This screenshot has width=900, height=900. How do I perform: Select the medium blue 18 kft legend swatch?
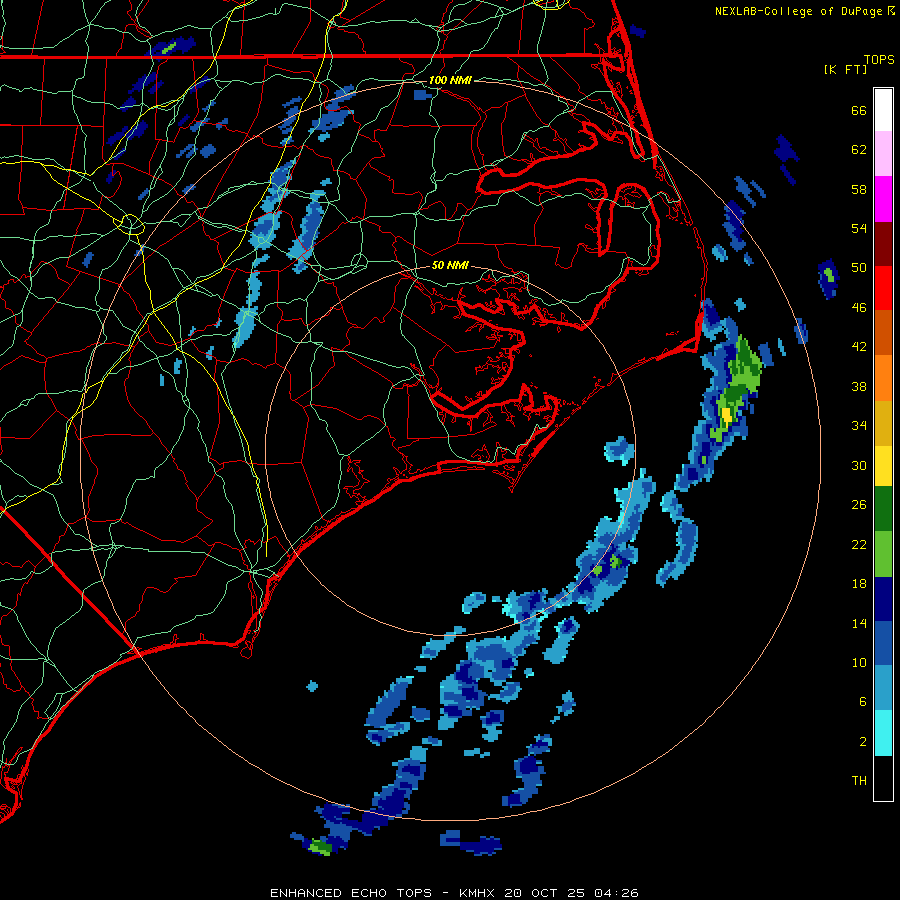click(x=883, y=643)
